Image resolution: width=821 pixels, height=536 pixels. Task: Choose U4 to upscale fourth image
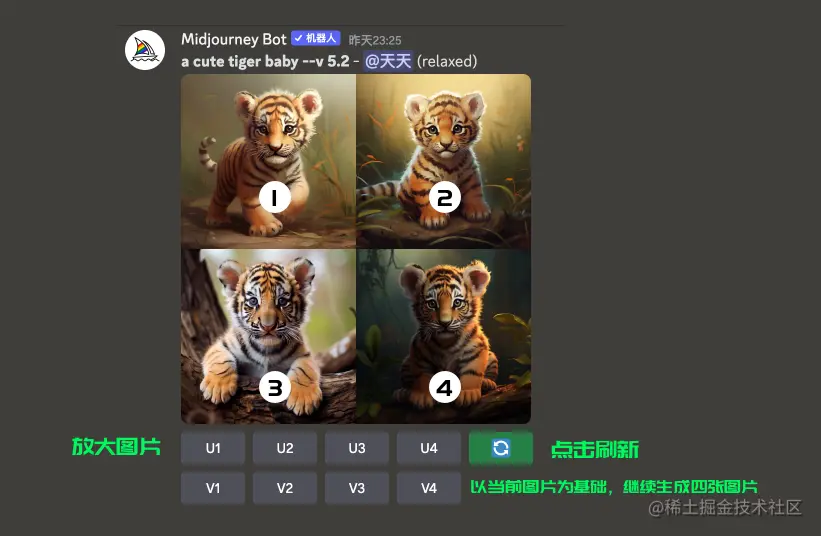[429, 448]
